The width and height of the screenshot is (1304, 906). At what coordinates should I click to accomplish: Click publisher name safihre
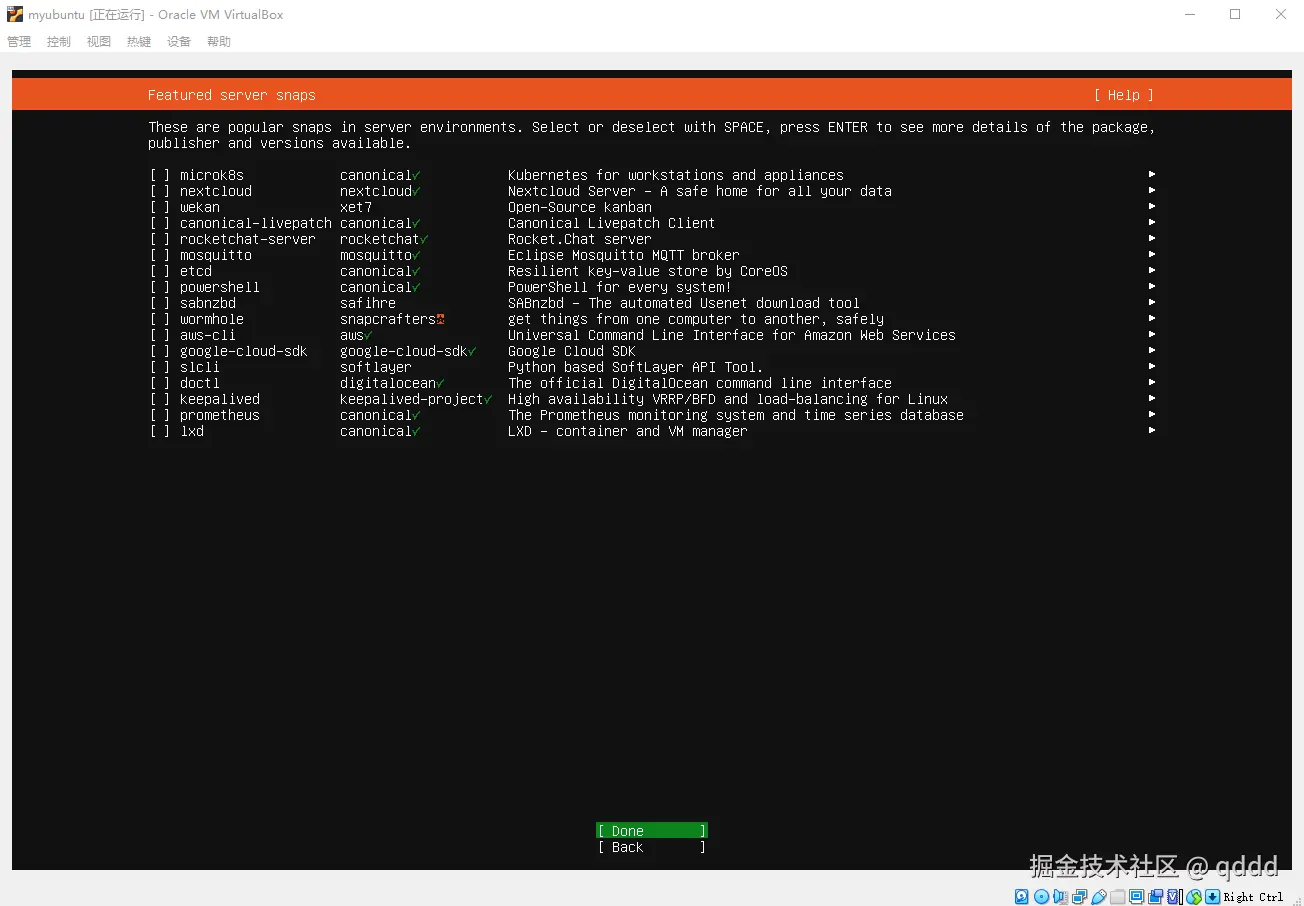(368, 303)
